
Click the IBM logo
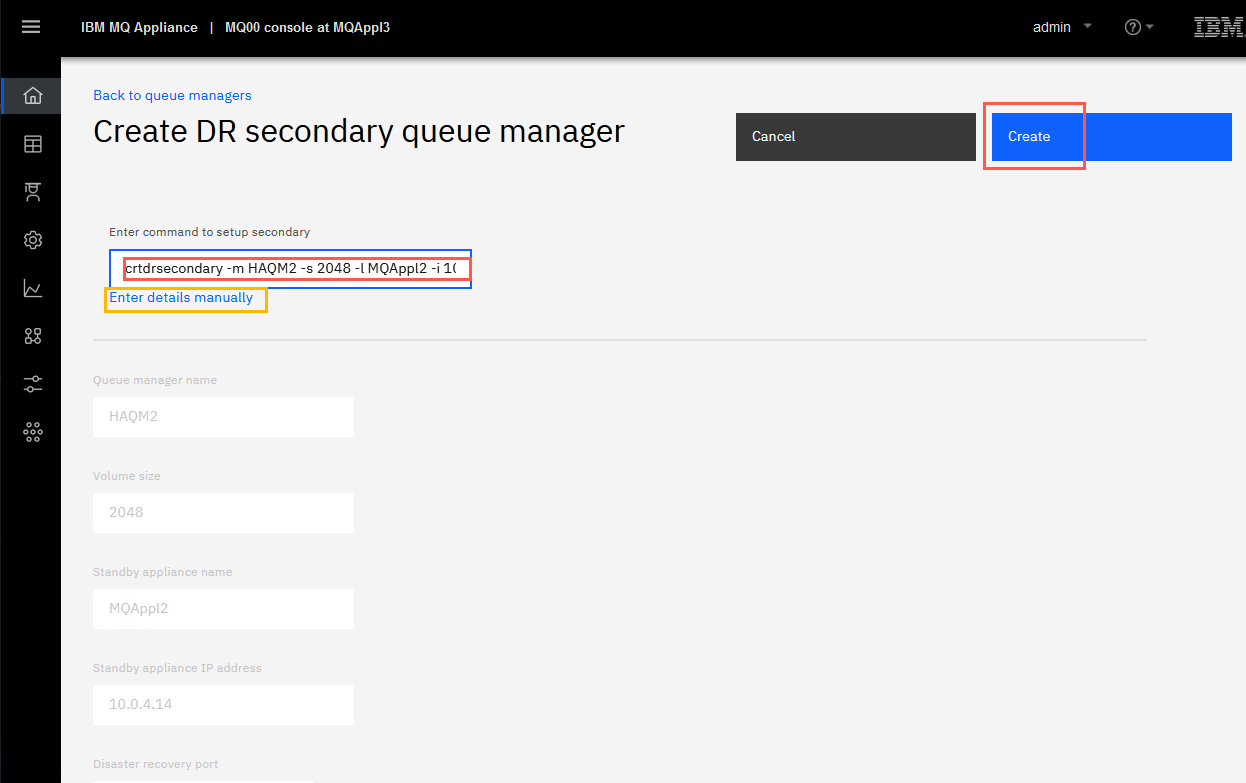[1218, 27]
